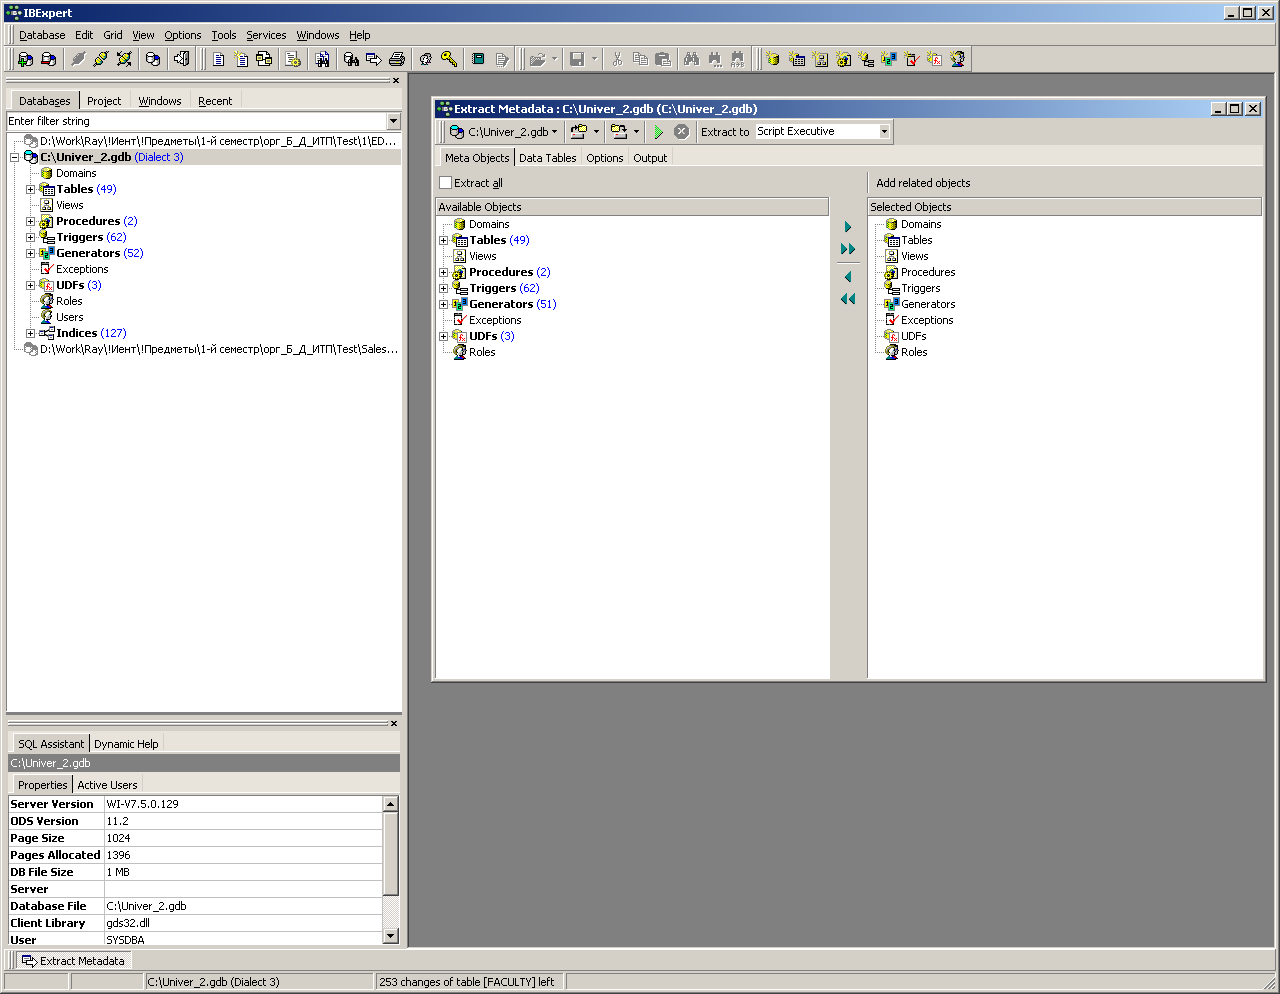This screenshot has height=994, width=1280.
Task: Click into the Enter filter string field
Action: (x=196, y=121)
